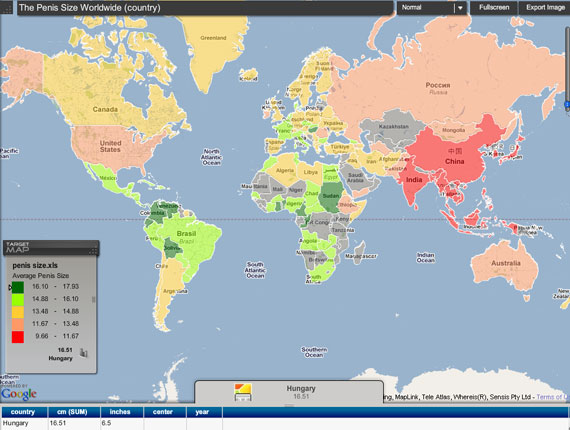The height and width of the screenshot is (430, 570).
Task: Open the Normal map type dropdown arrow
Action: coord(460,8)
